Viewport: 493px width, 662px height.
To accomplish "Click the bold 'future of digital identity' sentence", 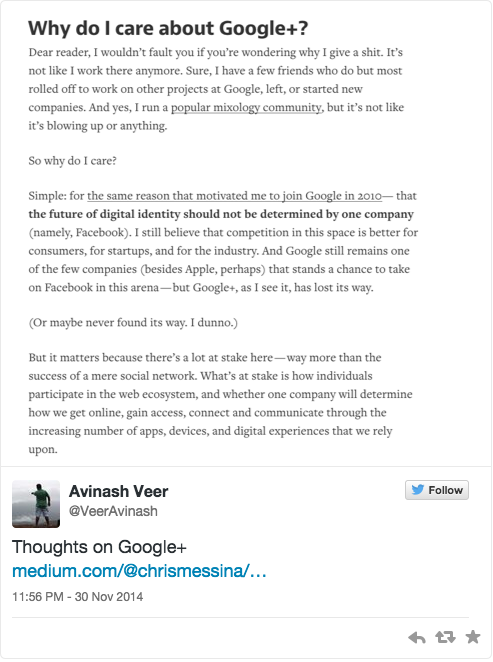I will (221, 214).
